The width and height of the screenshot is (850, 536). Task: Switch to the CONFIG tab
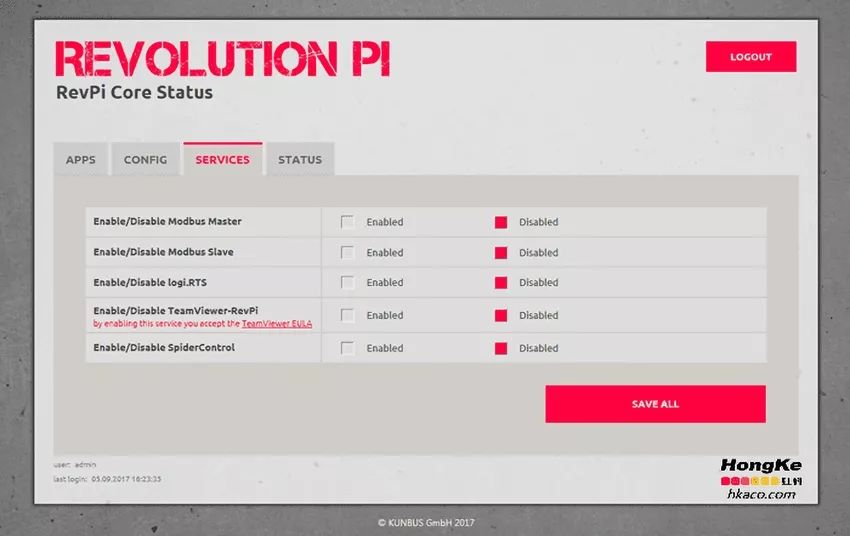click(145, 159)
